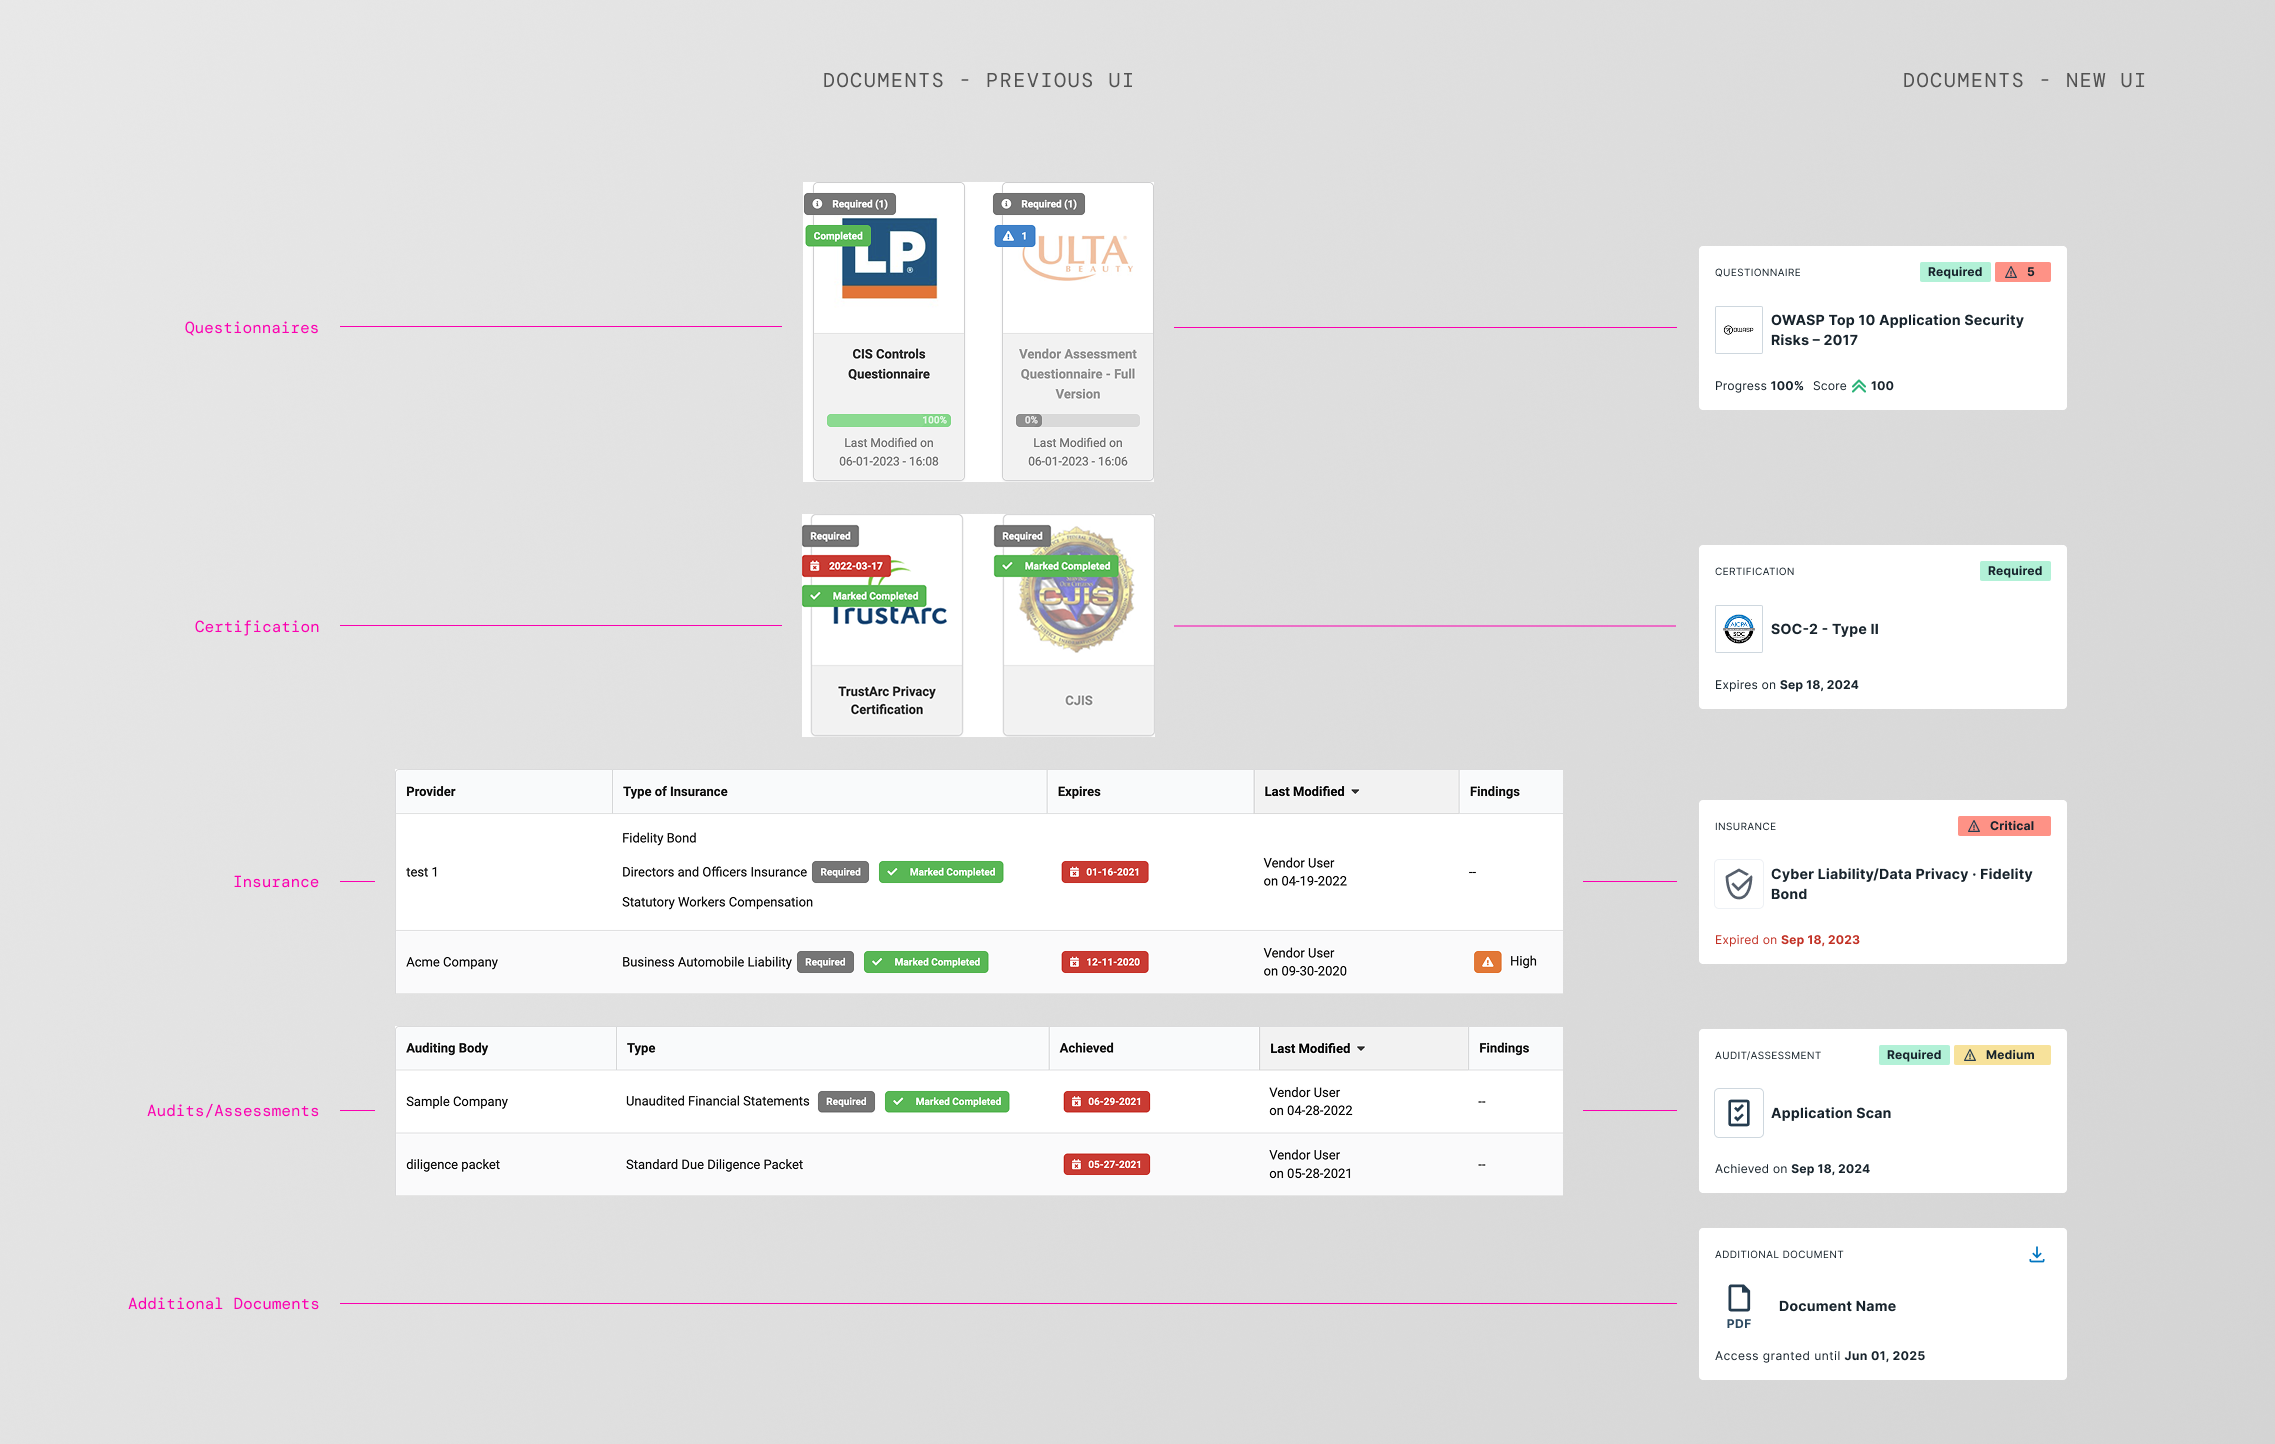Click the red 2022-03-17 date badge on TrustArc
The width and height of the screenshot is (2275, 1444).
coord(847,566)
